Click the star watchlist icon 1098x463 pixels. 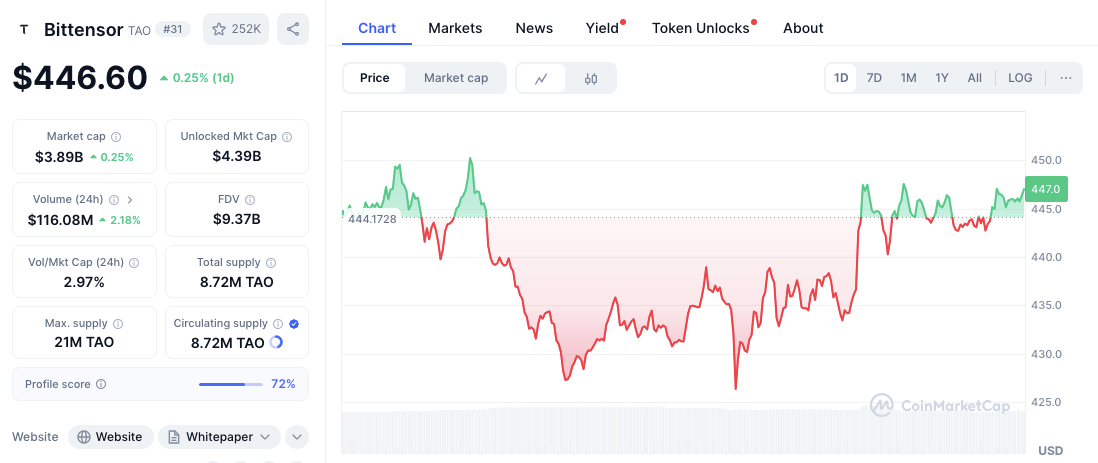(219, 29)
